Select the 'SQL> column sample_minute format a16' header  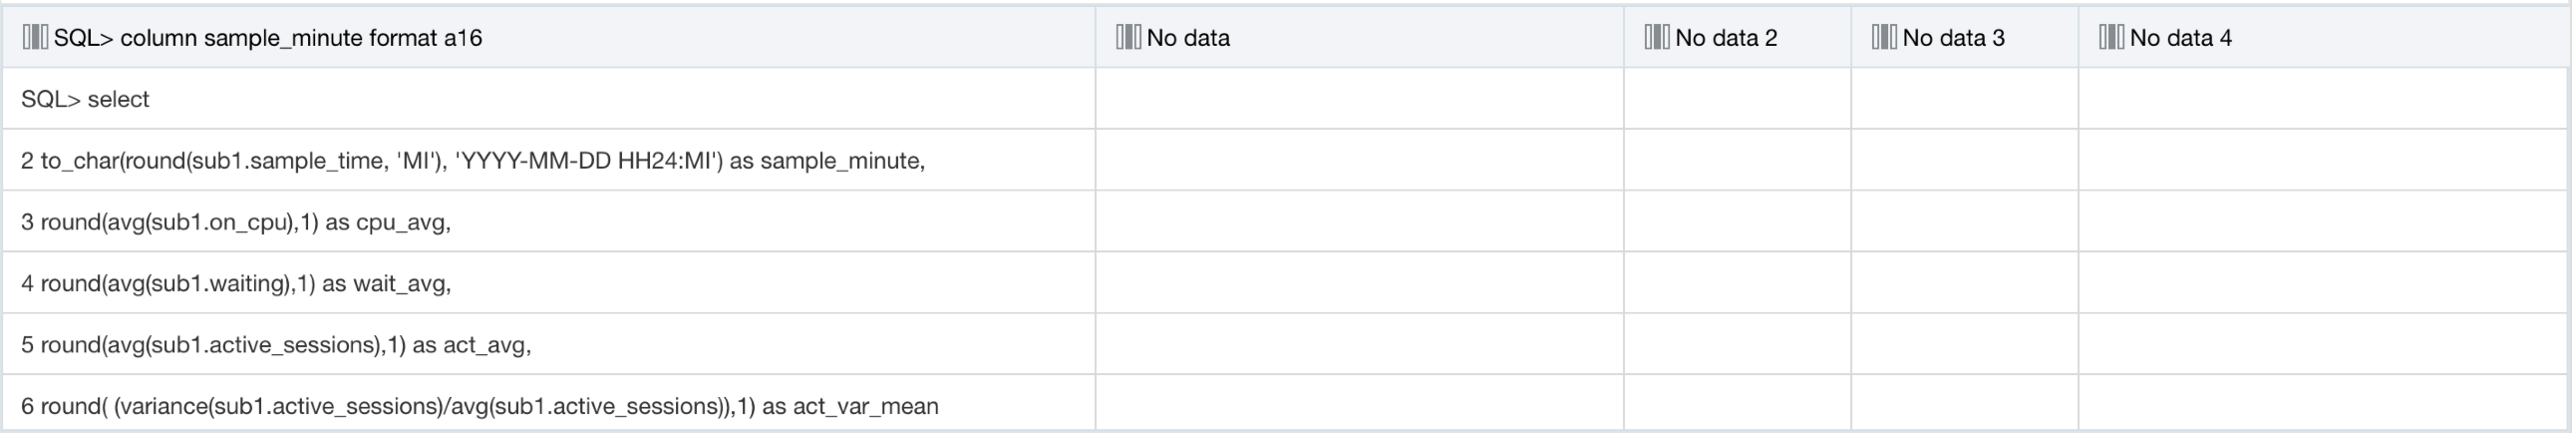(549, 37)
